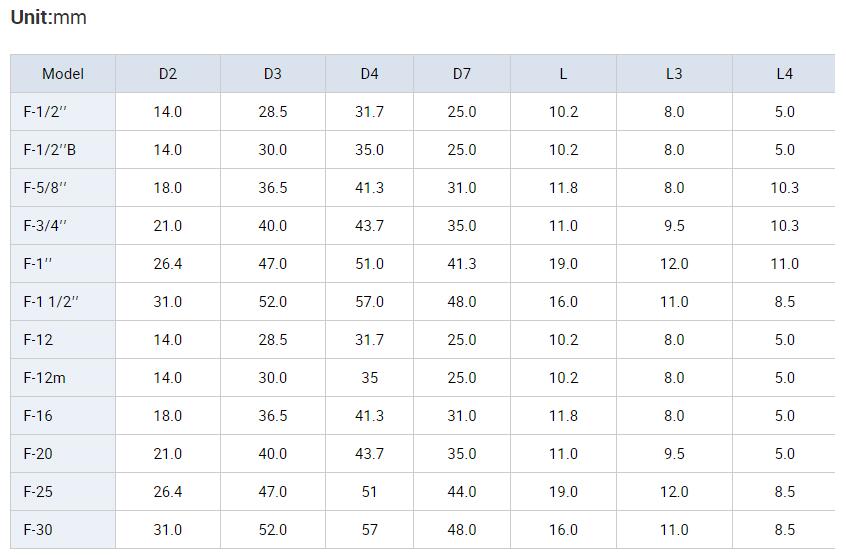Click the F-25 model cell
The height and width of the screenshot is (557, 846).
[63, 492]
